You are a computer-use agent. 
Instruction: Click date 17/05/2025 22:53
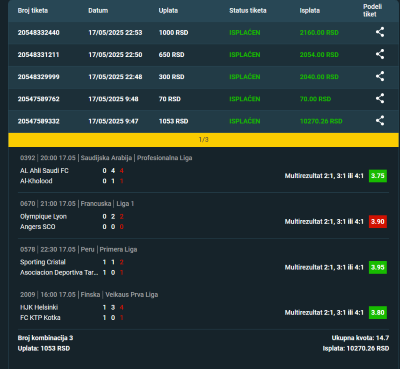(115, 33)
